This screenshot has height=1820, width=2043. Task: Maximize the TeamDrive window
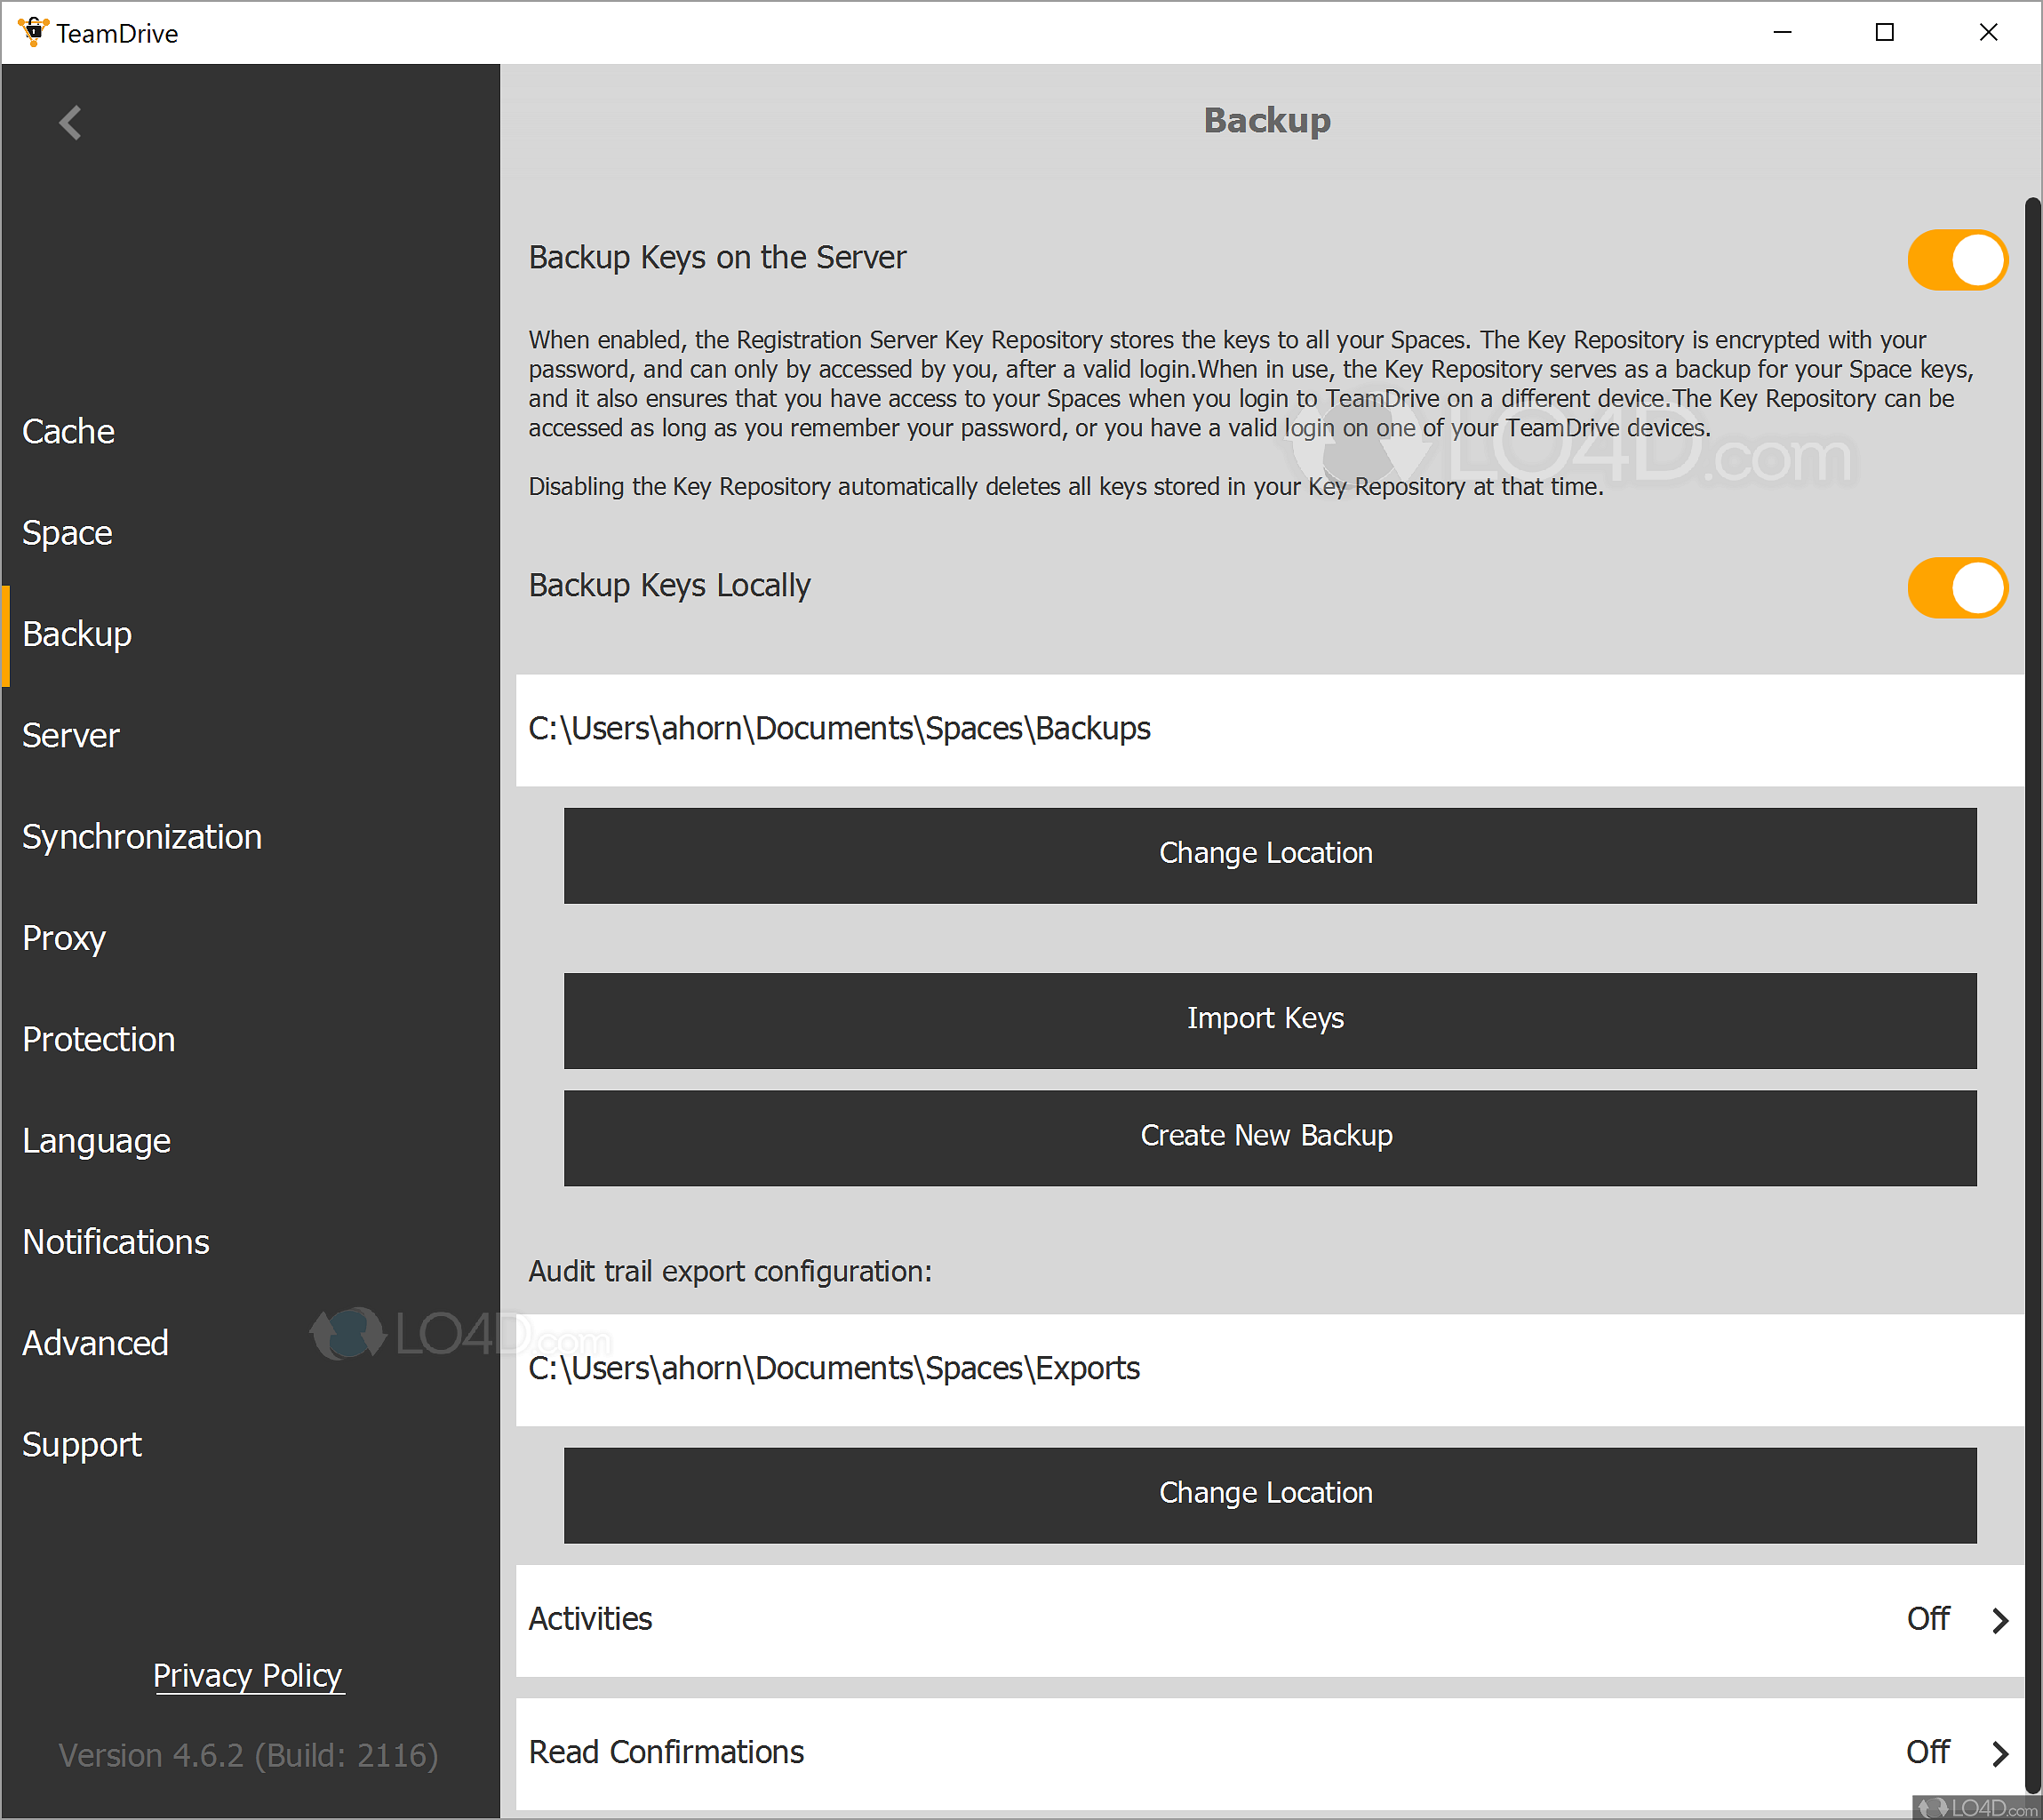click(1884, 32)
